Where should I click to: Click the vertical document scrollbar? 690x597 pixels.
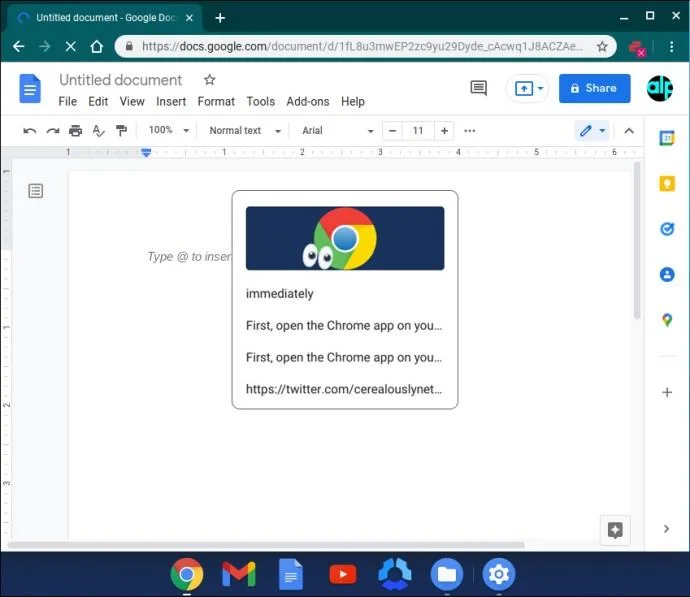coord(637,241)
